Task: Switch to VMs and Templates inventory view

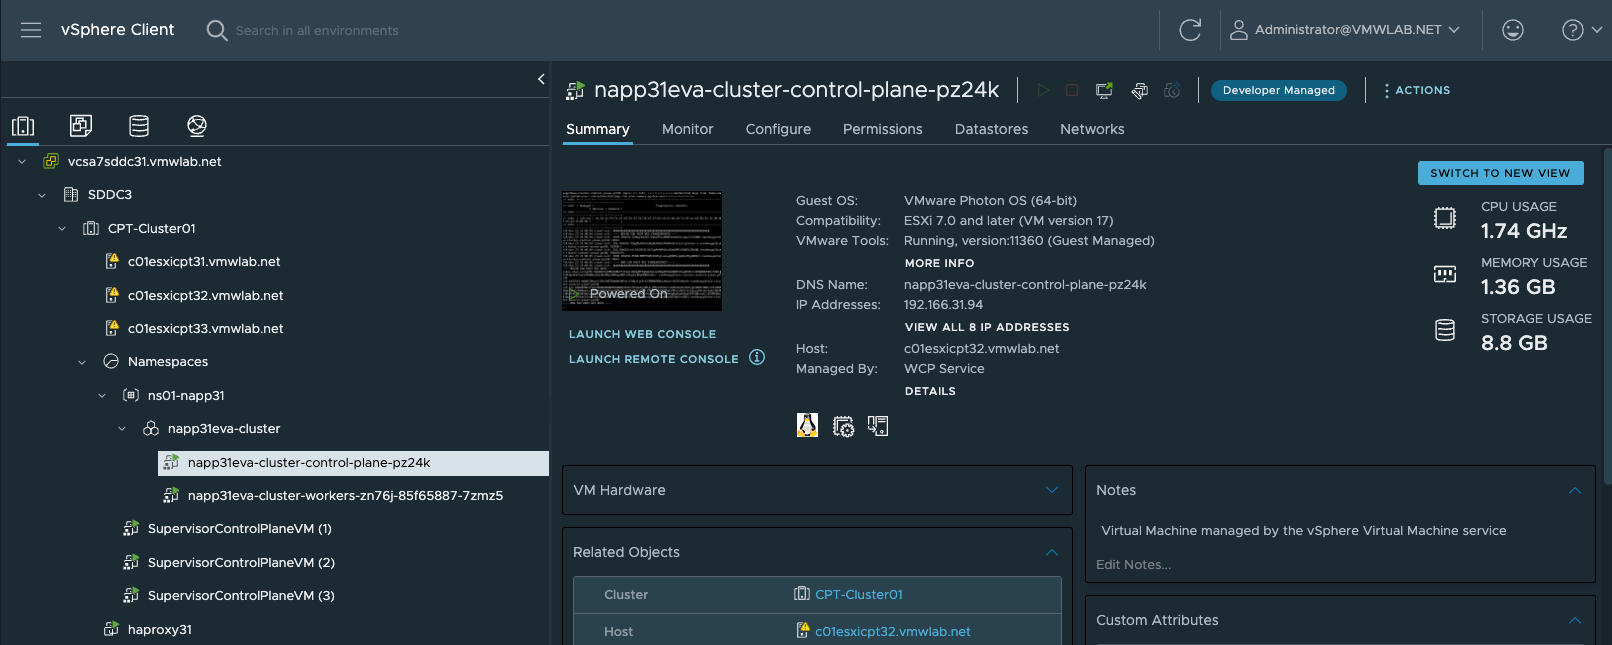Action: (x=81, y=126)
